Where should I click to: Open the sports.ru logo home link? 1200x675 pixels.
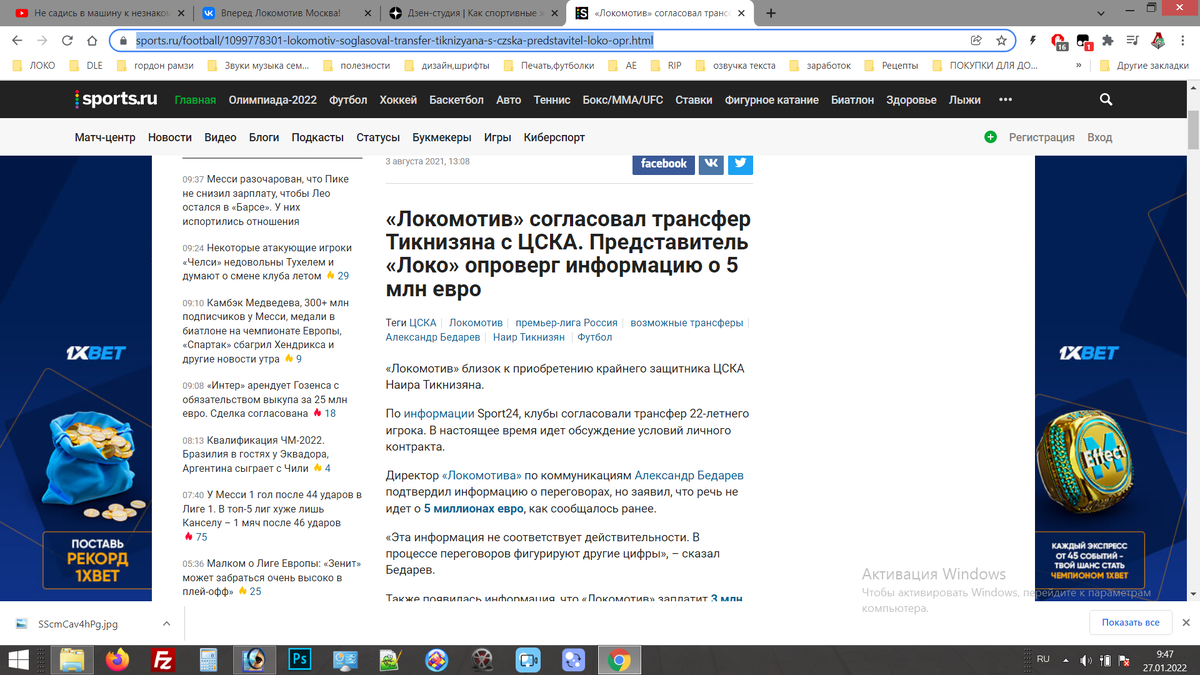(x=117, y=100)
